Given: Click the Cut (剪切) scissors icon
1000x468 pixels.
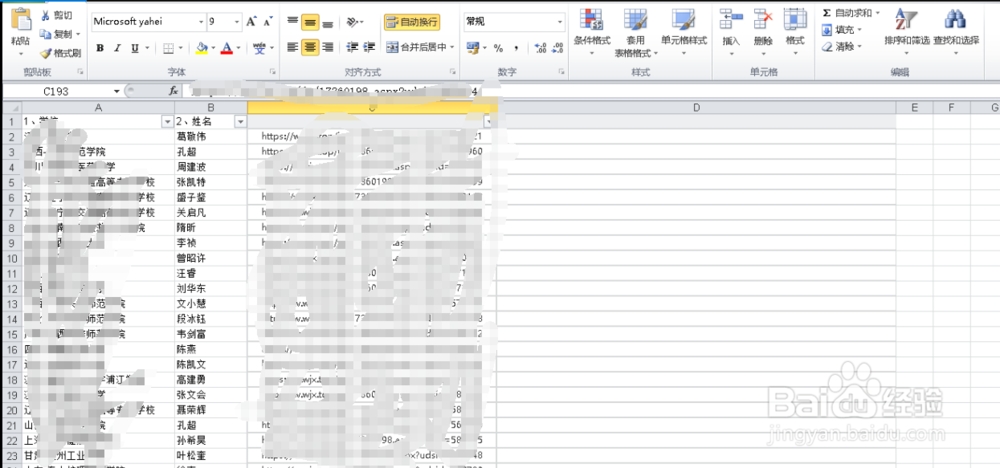Looking at the screenshot, I should 45,15.
